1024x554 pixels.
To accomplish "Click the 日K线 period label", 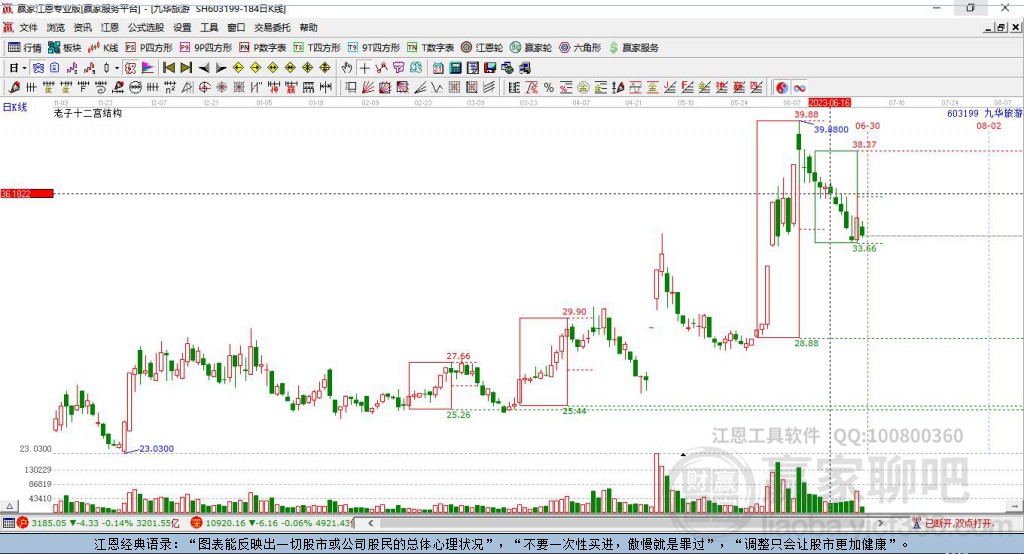I will (x=15, y=107).
